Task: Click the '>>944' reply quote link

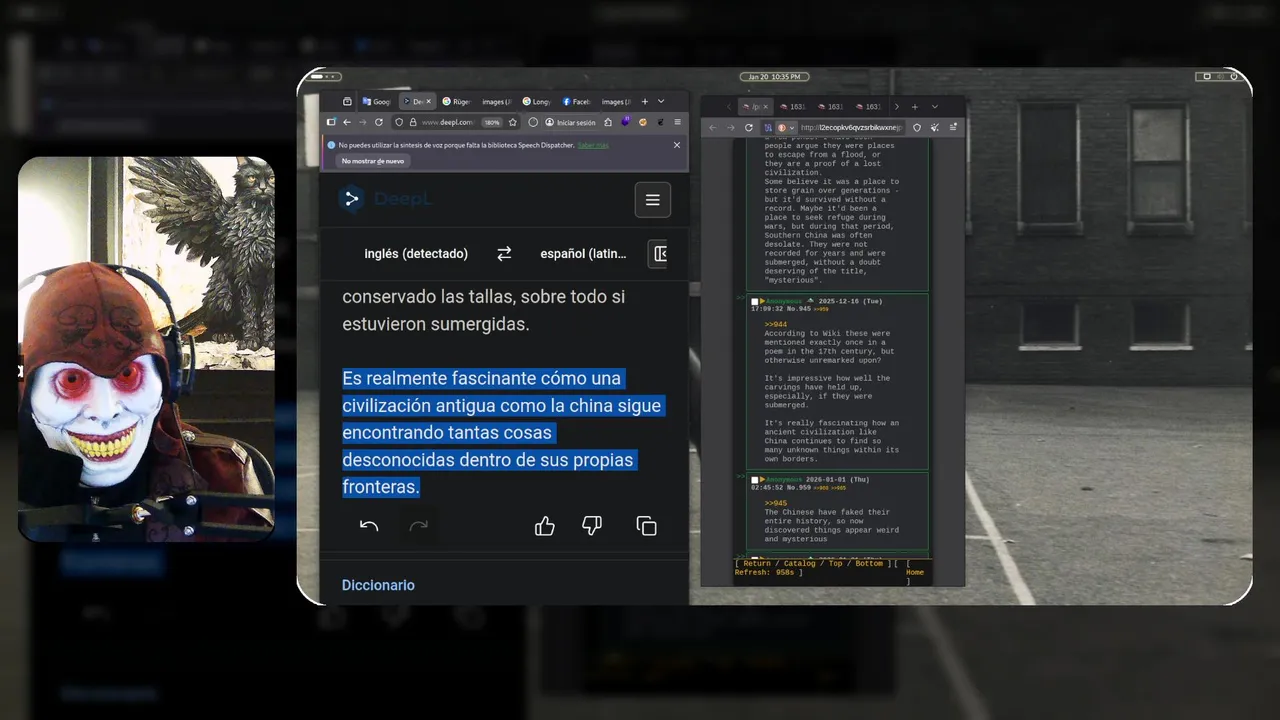Action: point(776,325)
